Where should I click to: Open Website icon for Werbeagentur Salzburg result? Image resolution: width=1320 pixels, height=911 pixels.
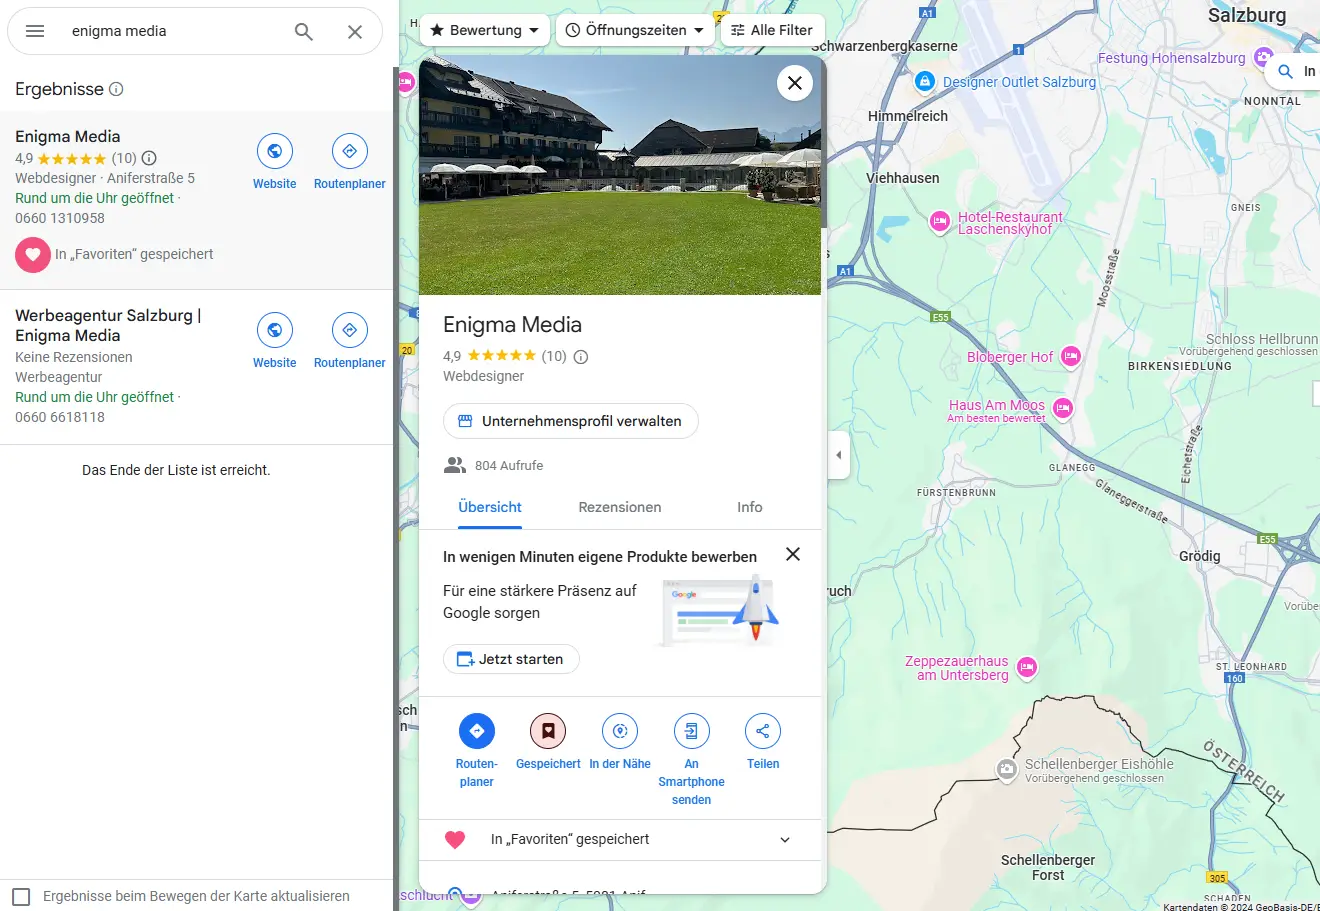click(x=275, y=330)
